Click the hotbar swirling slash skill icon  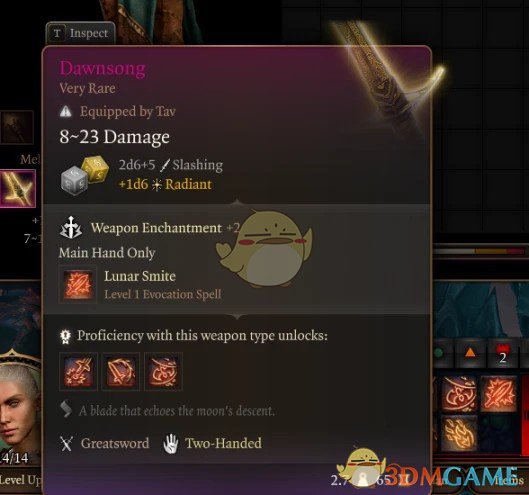459,394
